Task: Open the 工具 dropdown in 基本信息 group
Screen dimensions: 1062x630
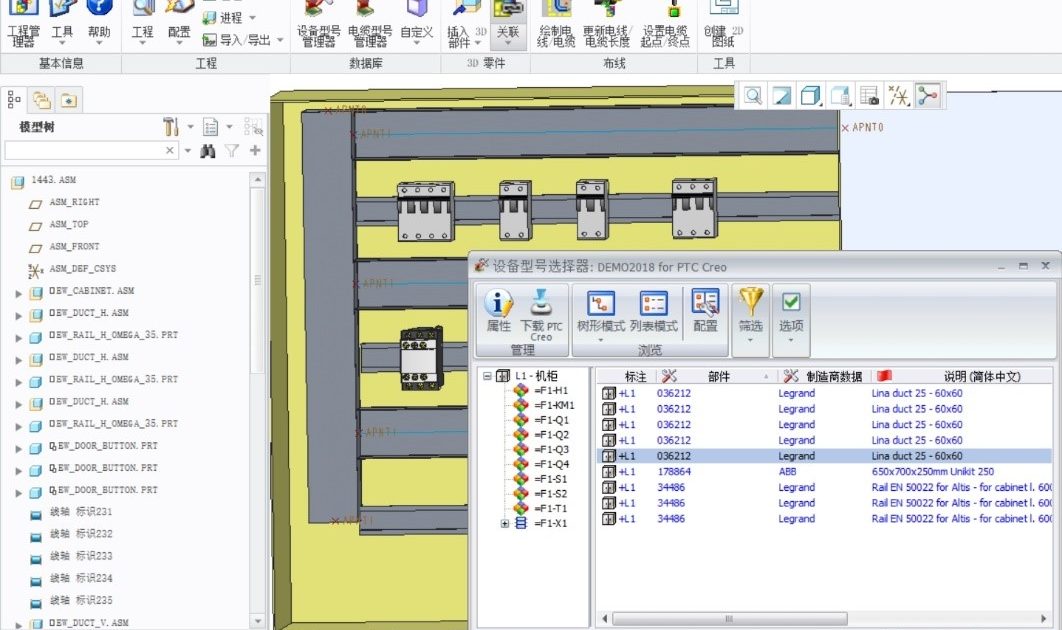Action: [x=62, y=25]
